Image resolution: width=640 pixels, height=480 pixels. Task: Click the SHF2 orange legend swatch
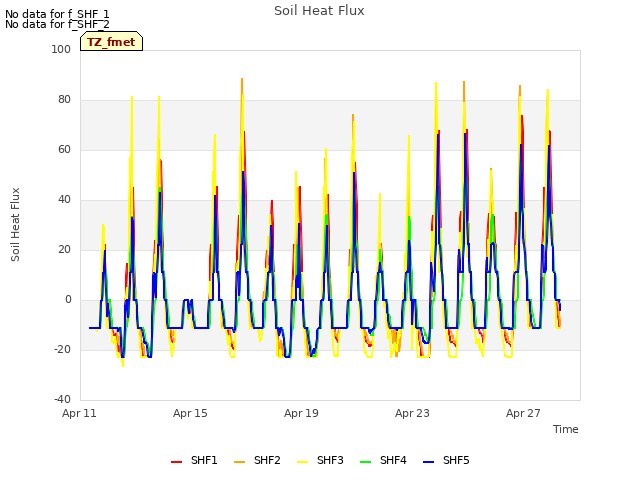tap(240, 462)
